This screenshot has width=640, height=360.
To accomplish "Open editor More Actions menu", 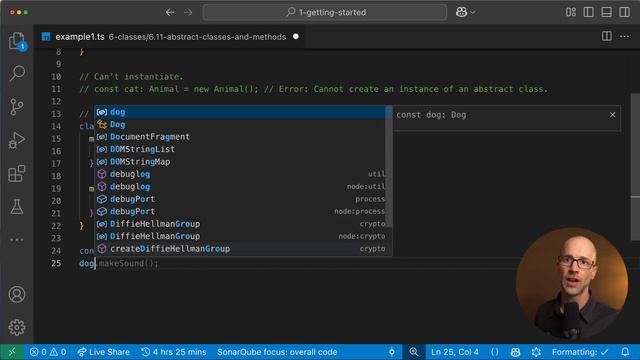I will [x=624, y=36].
